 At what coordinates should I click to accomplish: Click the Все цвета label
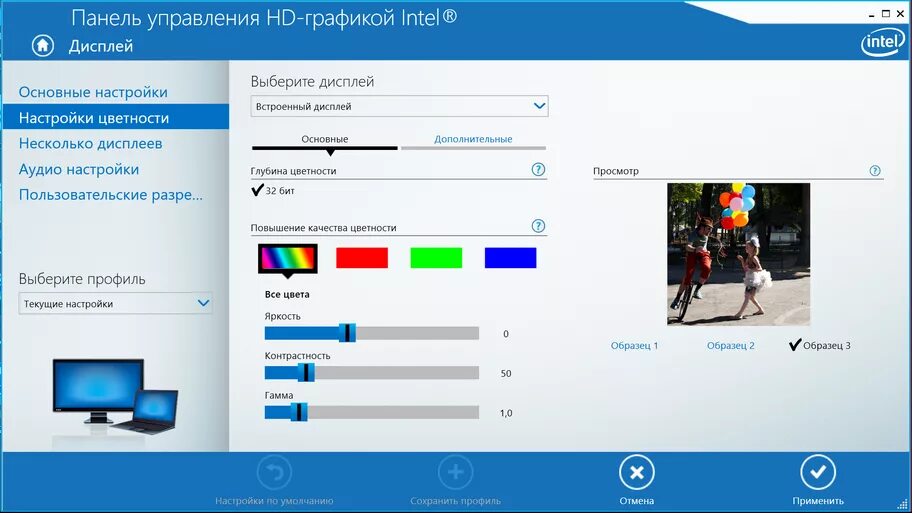click(x=287, y=294)
